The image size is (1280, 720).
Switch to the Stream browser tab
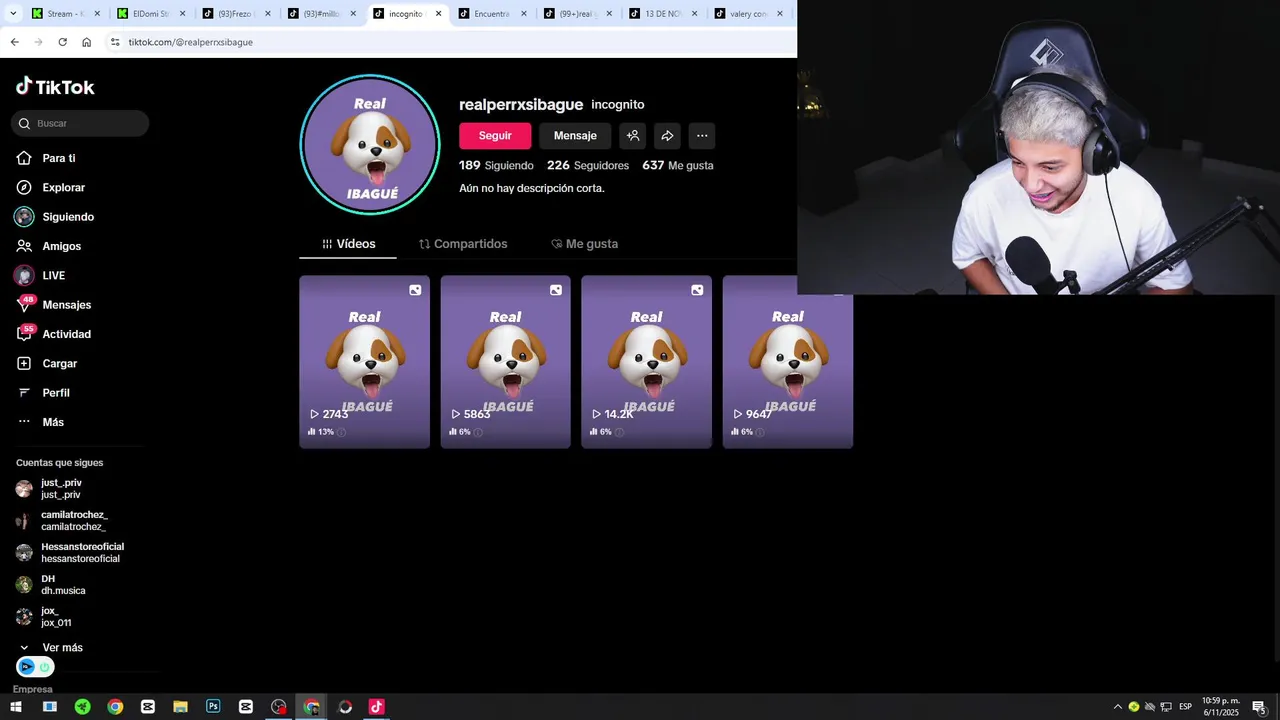pyautogui.click(x=65, y=14)
